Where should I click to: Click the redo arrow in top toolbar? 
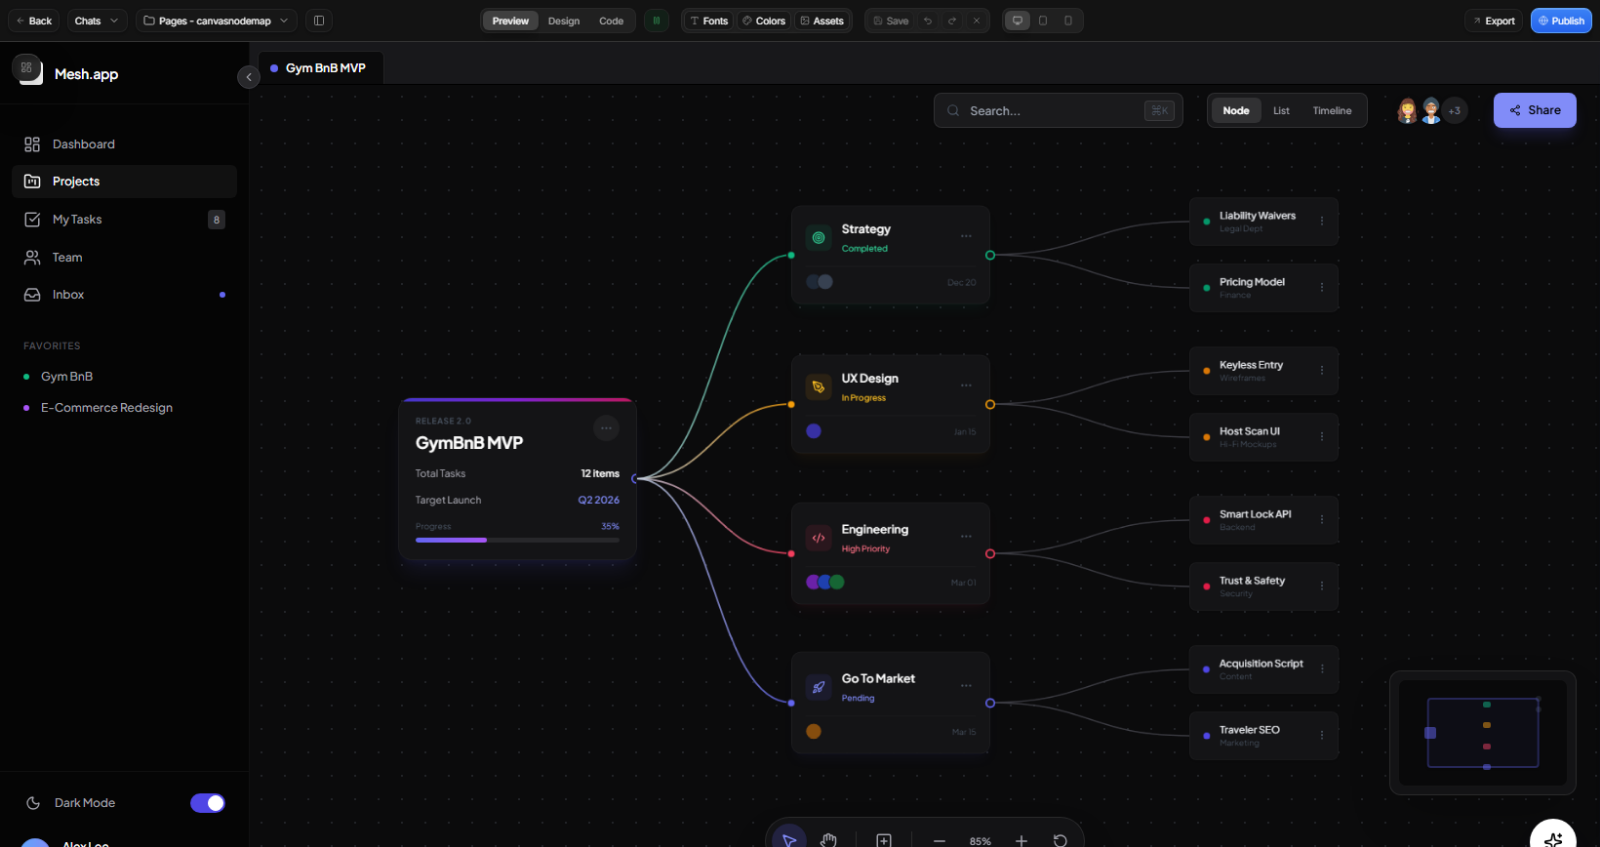click(x=952, y=20)
